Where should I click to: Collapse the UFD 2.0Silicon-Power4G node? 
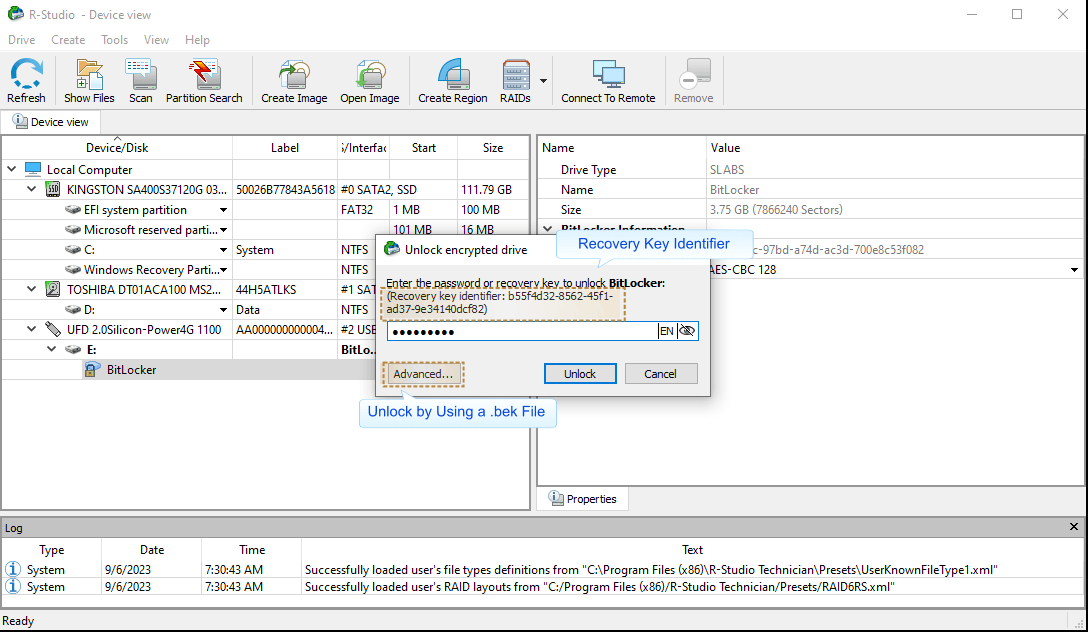tap(32, 330)
